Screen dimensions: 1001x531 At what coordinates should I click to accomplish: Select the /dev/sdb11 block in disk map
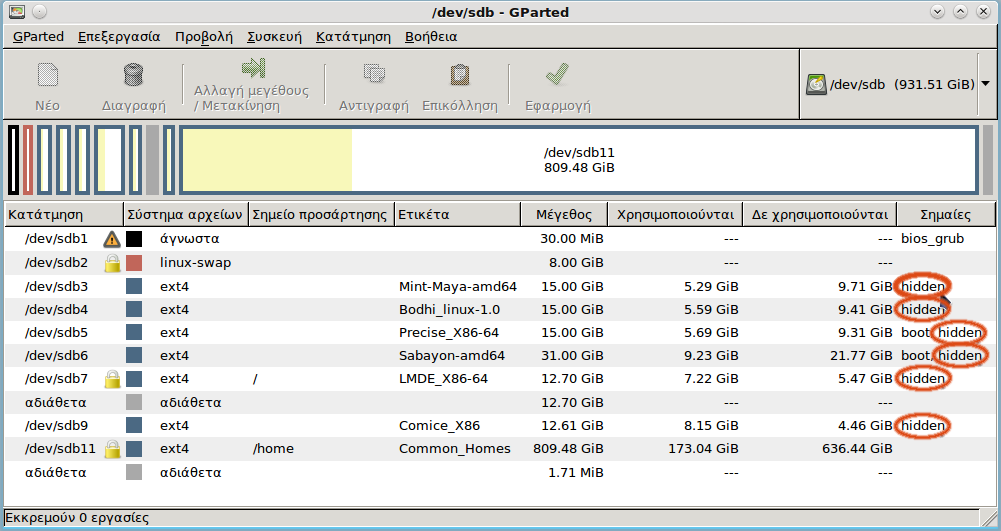(578, 160)
